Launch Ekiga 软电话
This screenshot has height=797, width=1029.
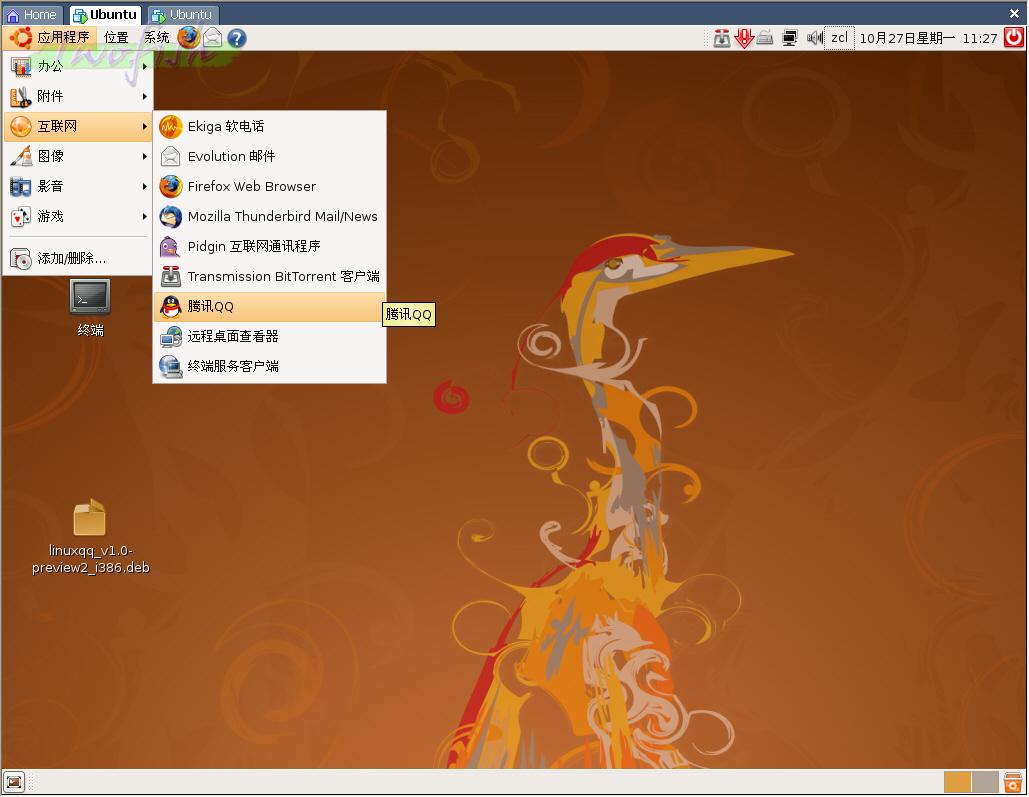pyautogui.click(x=270, y=126)
